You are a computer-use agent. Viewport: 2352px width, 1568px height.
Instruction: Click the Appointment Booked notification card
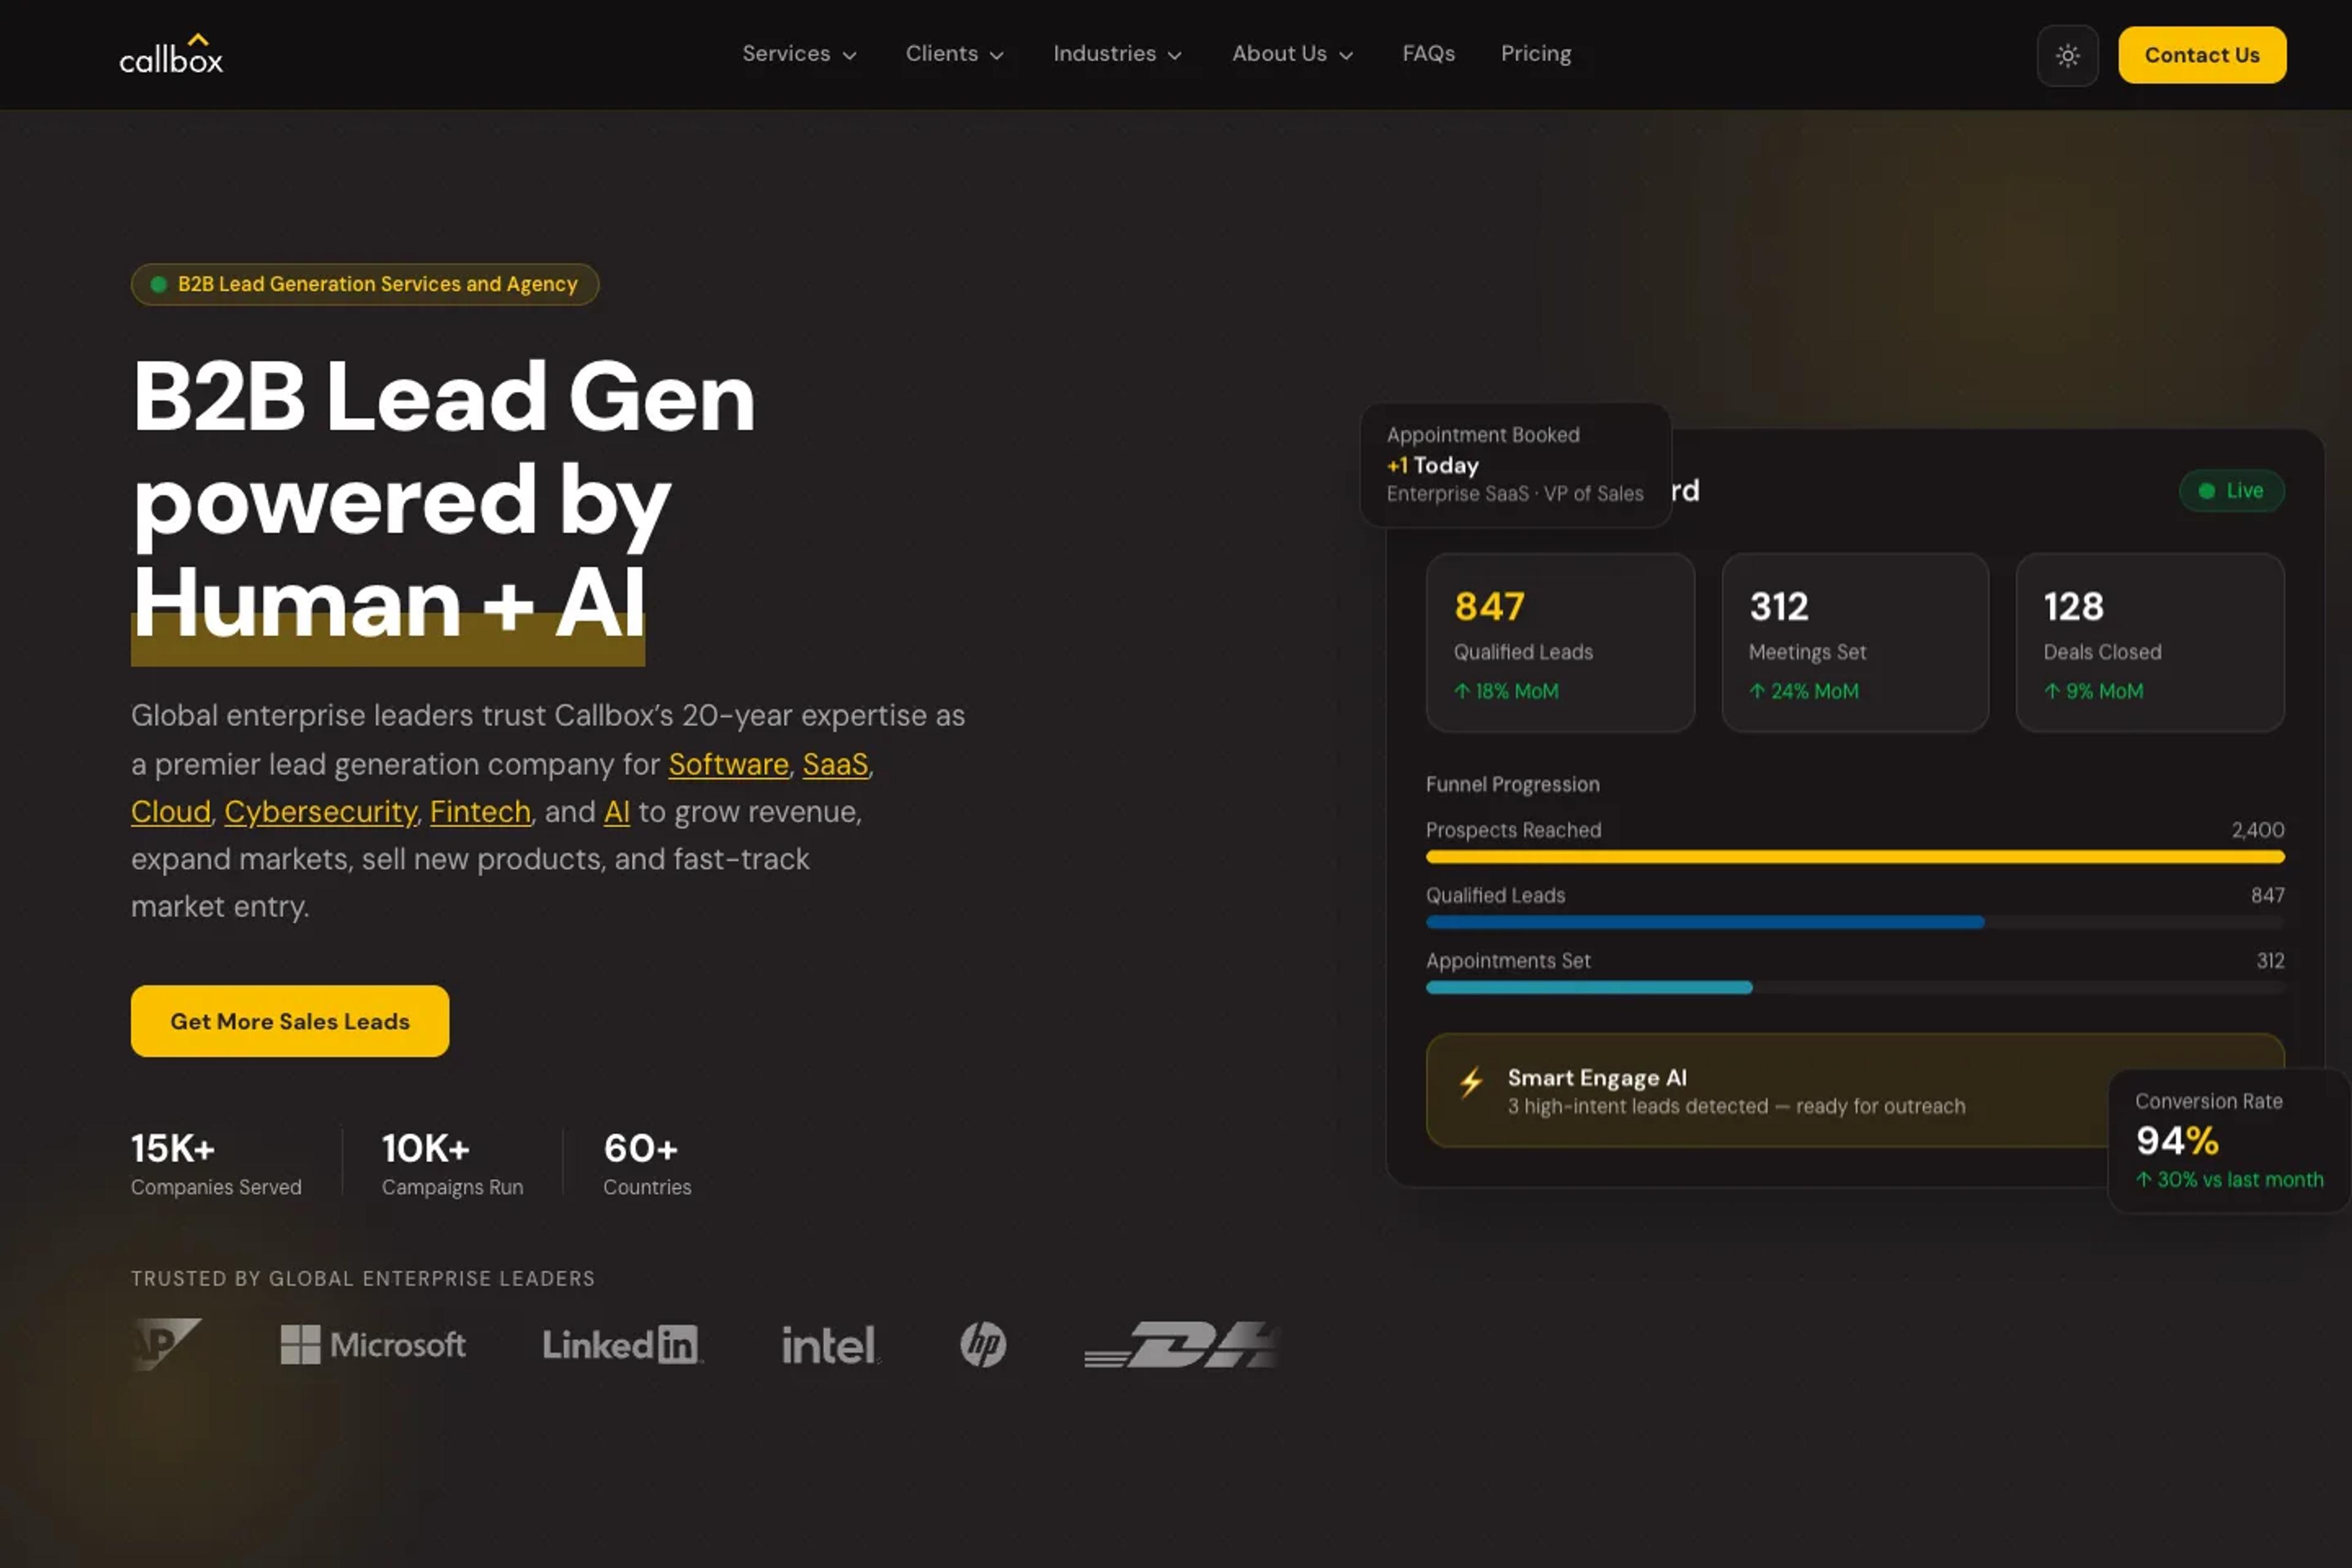pyautogui.click(x=1516, y=465)
